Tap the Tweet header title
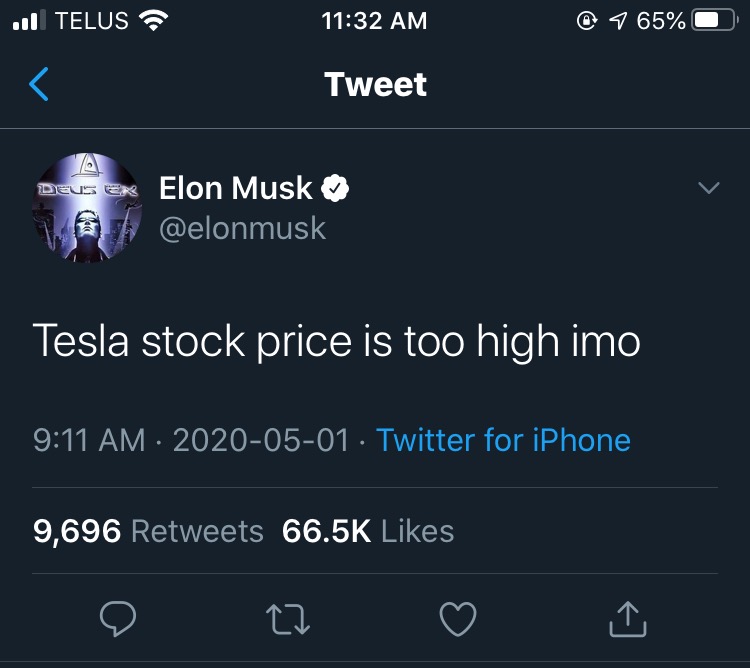The height and width of the screenshot is (668, 750). click(375, 85)
